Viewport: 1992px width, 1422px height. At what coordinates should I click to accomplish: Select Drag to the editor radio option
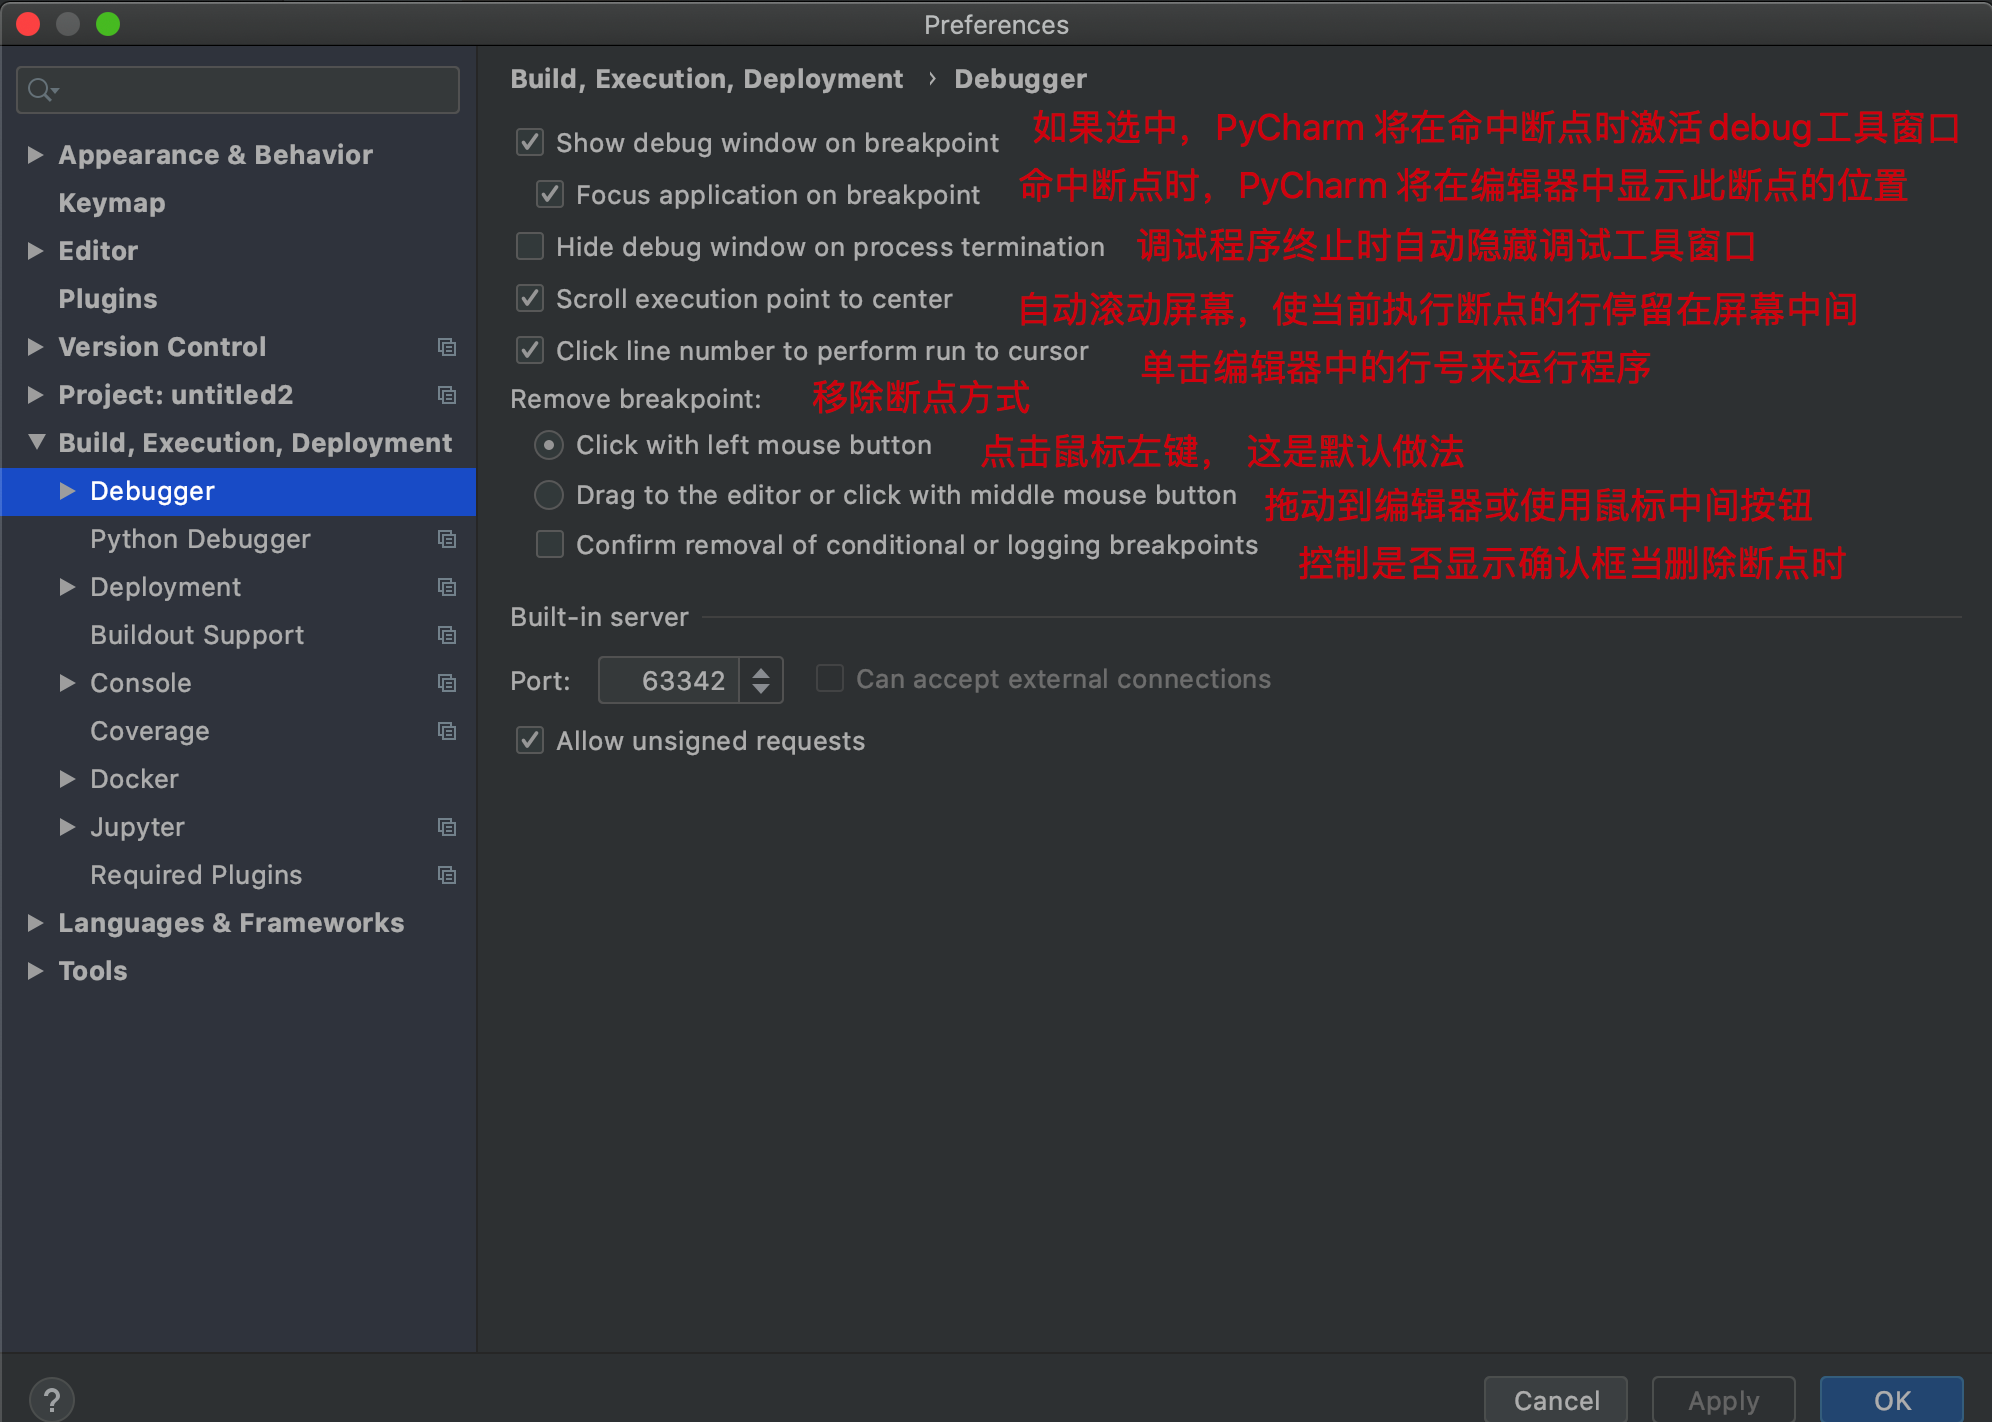(549, 495)
